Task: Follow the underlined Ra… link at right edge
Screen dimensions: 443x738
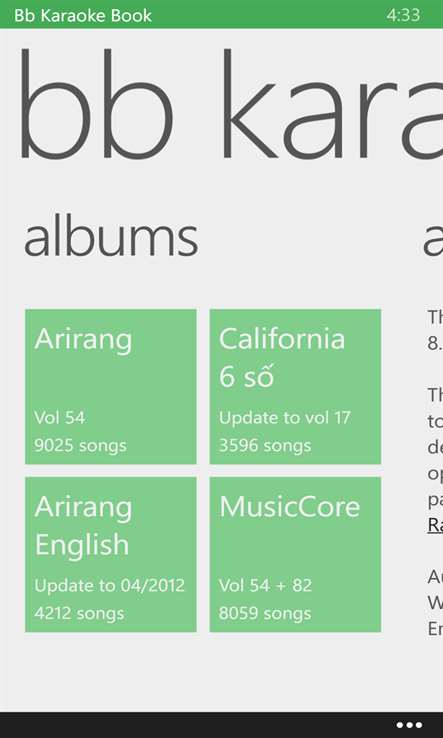Action: [x=435, y=525]
